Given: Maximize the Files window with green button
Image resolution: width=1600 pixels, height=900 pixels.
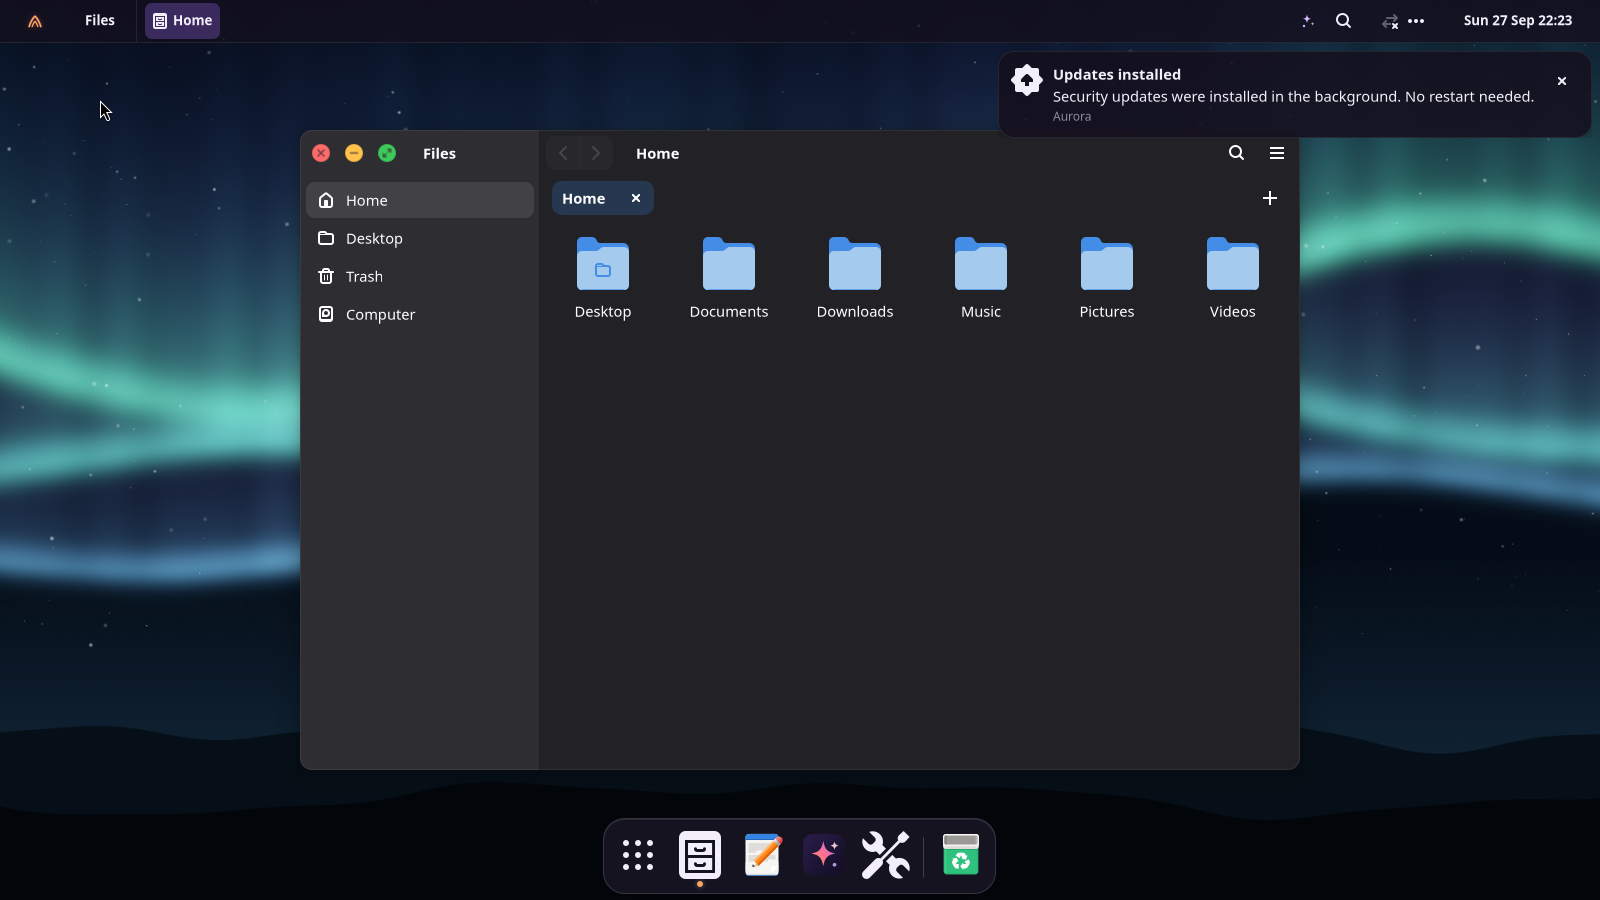Looking at the screenshot, I should (x=387, y=153).
